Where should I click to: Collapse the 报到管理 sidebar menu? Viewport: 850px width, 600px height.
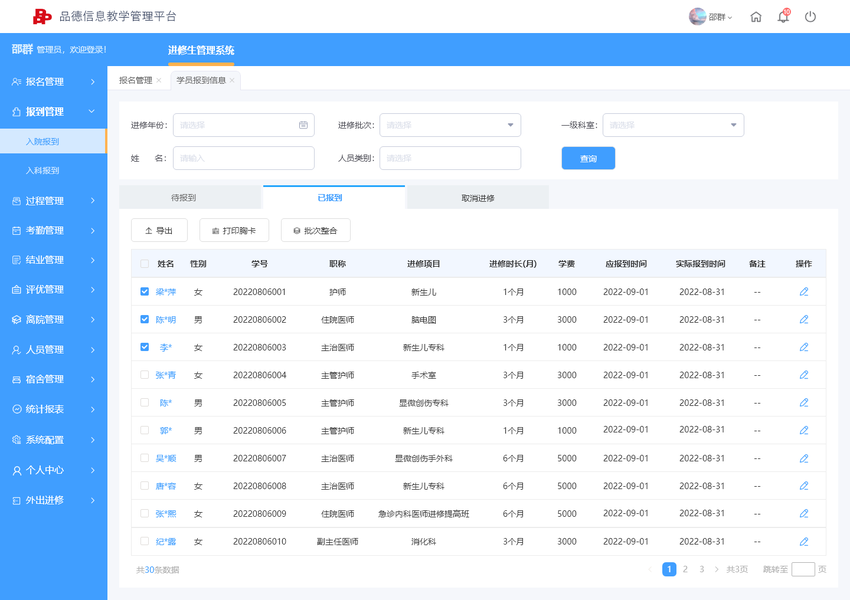[x=53, y=112]
